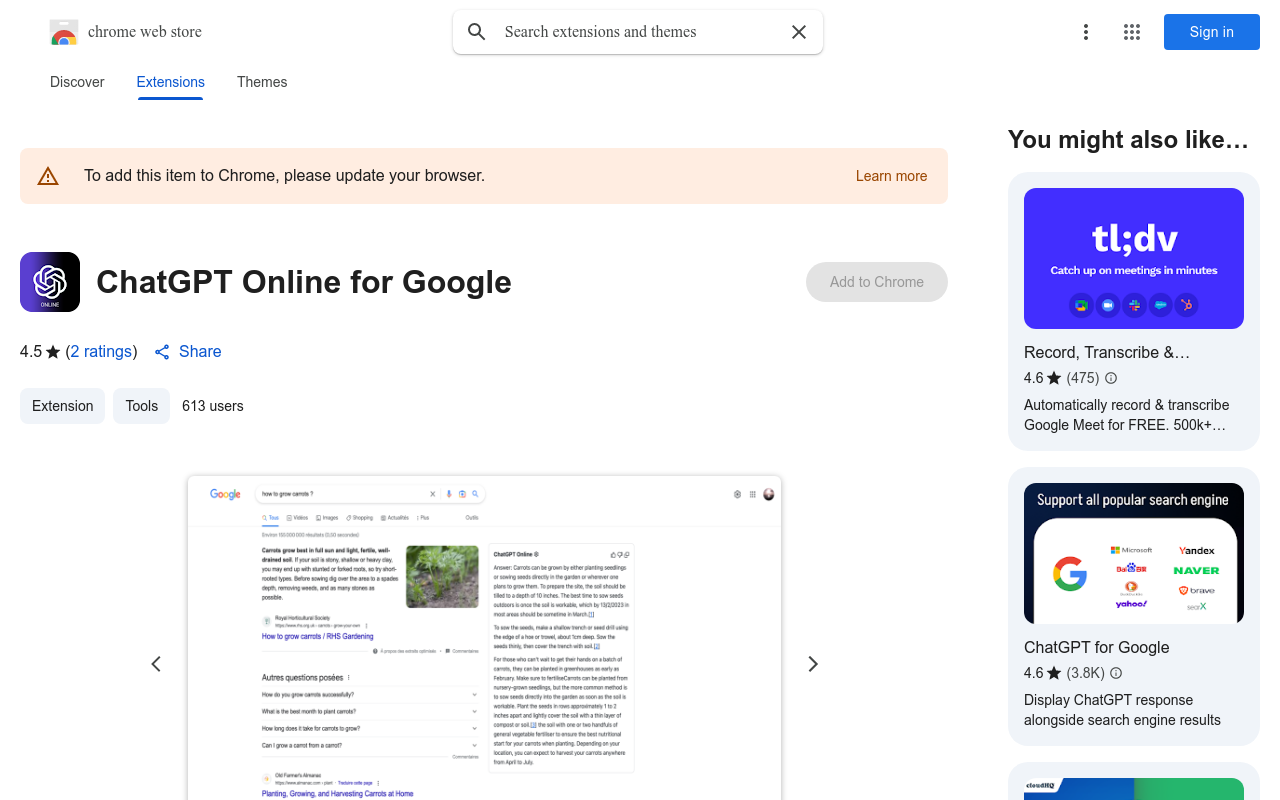The image size is (1280, 800).
Task: Click the You might also like heading
Action: (1128, 140)
